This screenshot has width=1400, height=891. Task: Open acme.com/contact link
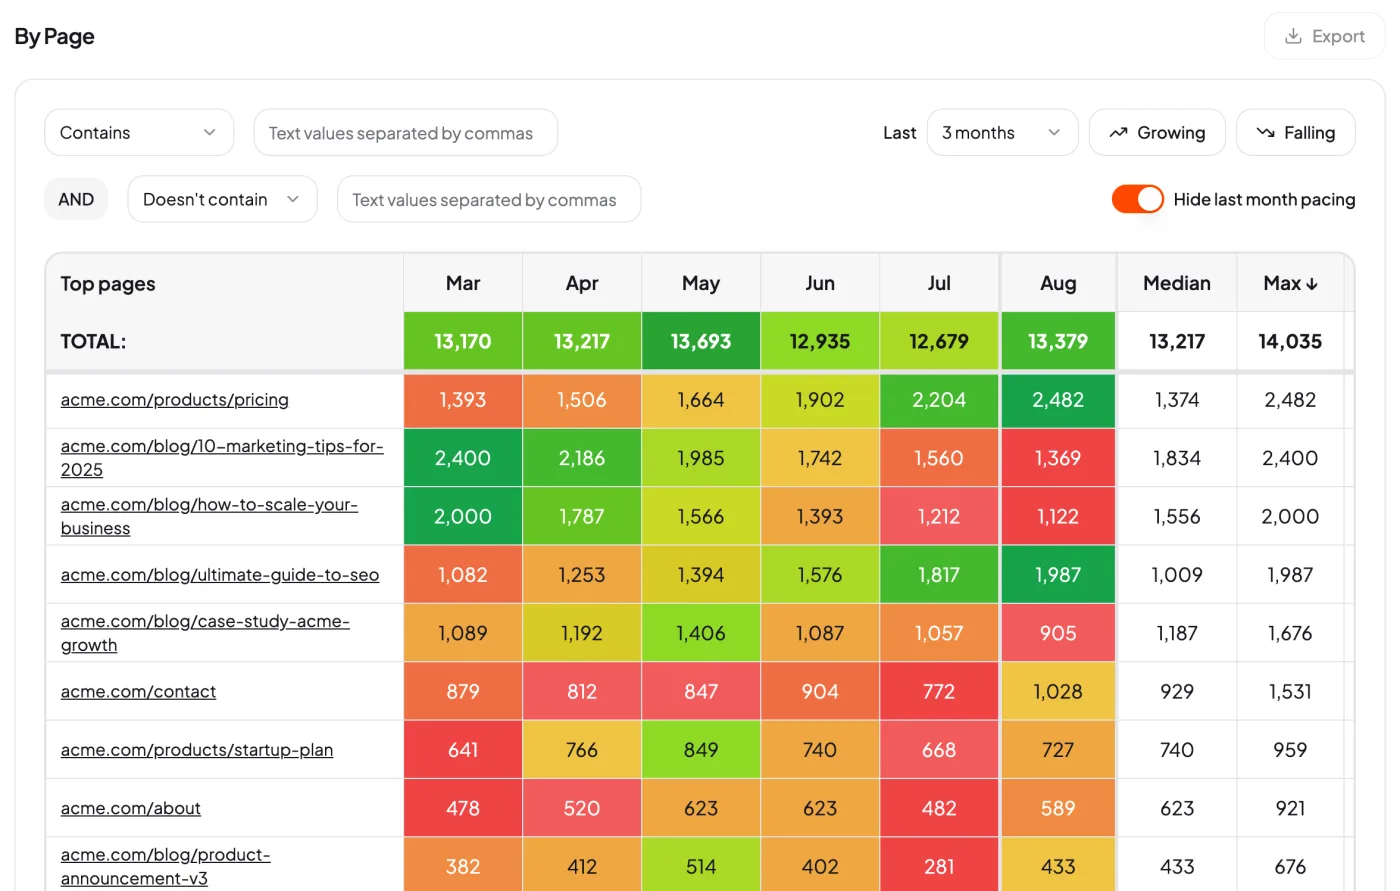click(138, 692)
